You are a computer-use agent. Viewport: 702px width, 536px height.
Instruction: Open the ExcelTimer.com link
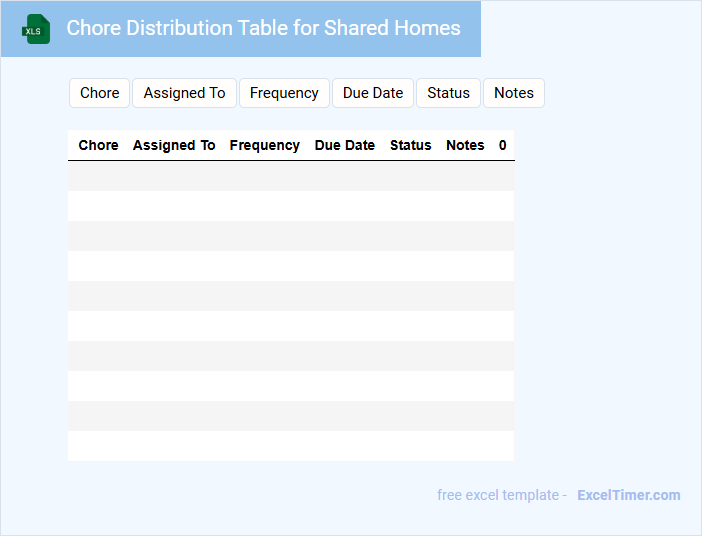pos(628,495)
